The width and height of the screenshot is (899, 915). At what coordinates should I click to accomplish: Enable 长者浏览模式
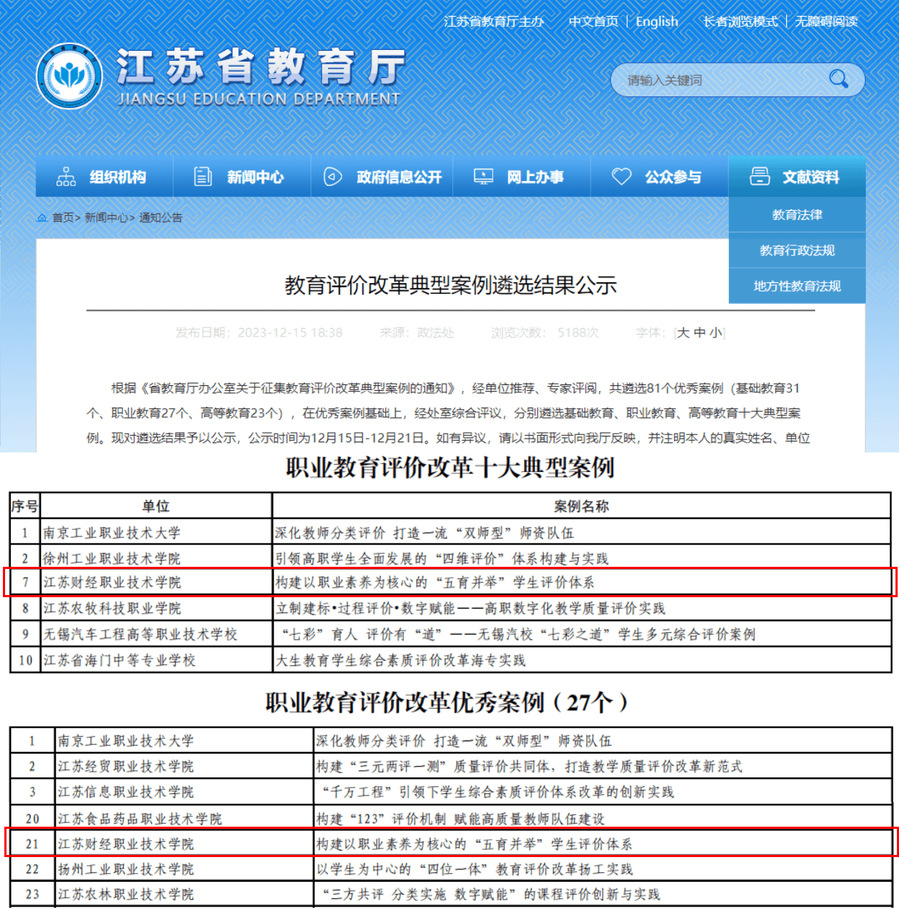point(740,22)
